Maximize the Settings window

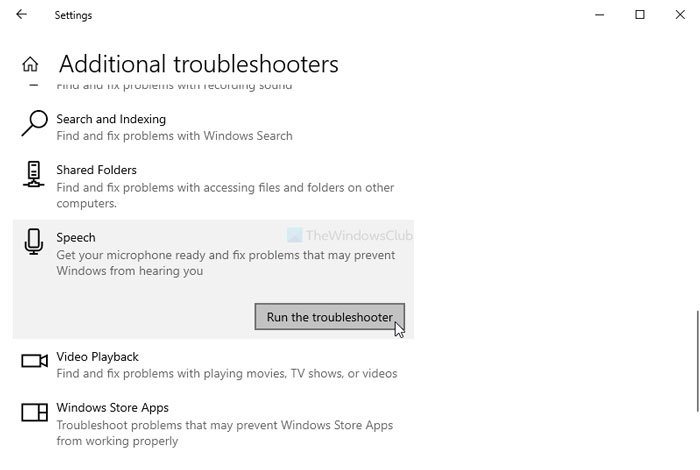(x=640, y=15)
